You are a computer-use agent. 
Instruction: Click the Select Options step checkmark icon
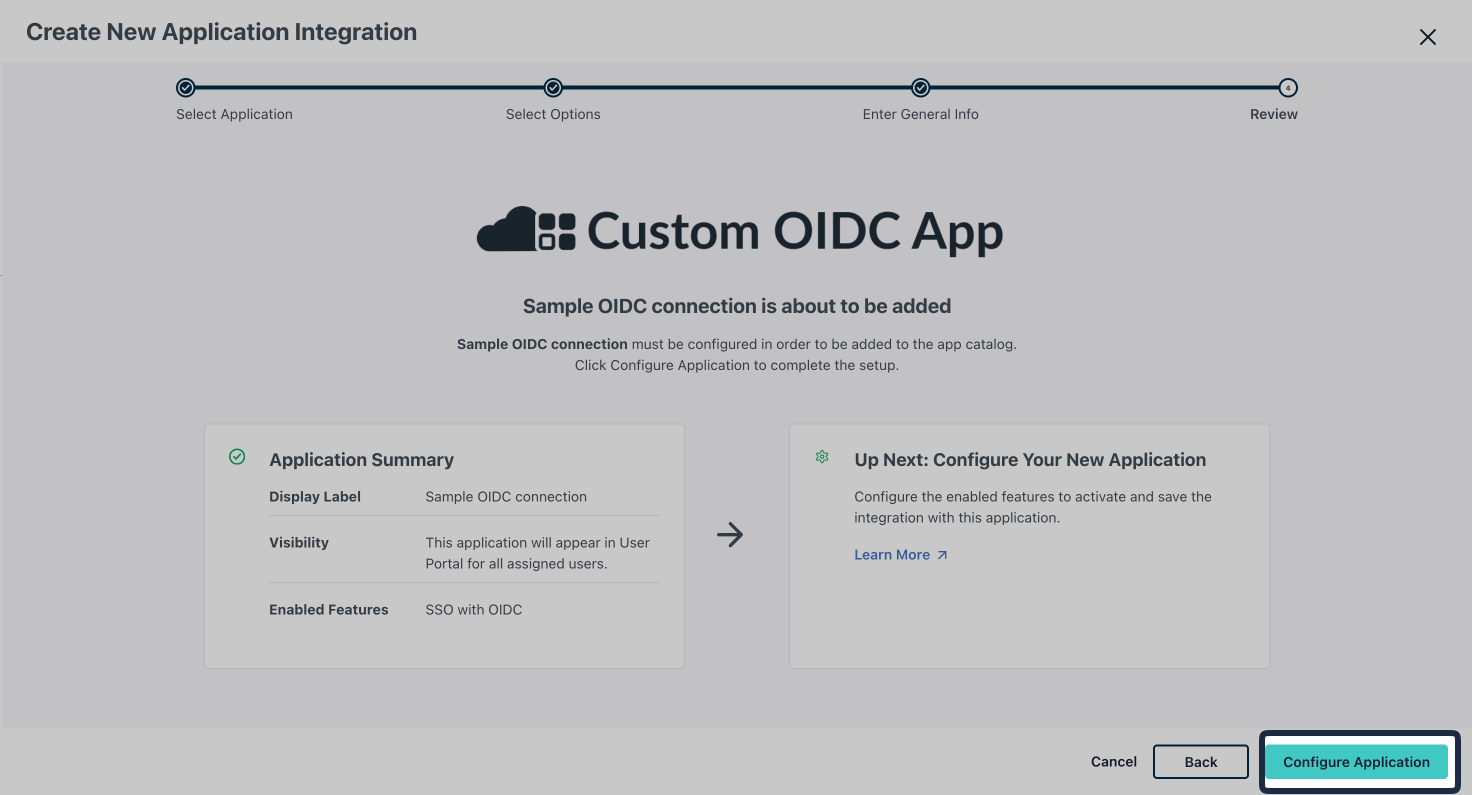553,88
